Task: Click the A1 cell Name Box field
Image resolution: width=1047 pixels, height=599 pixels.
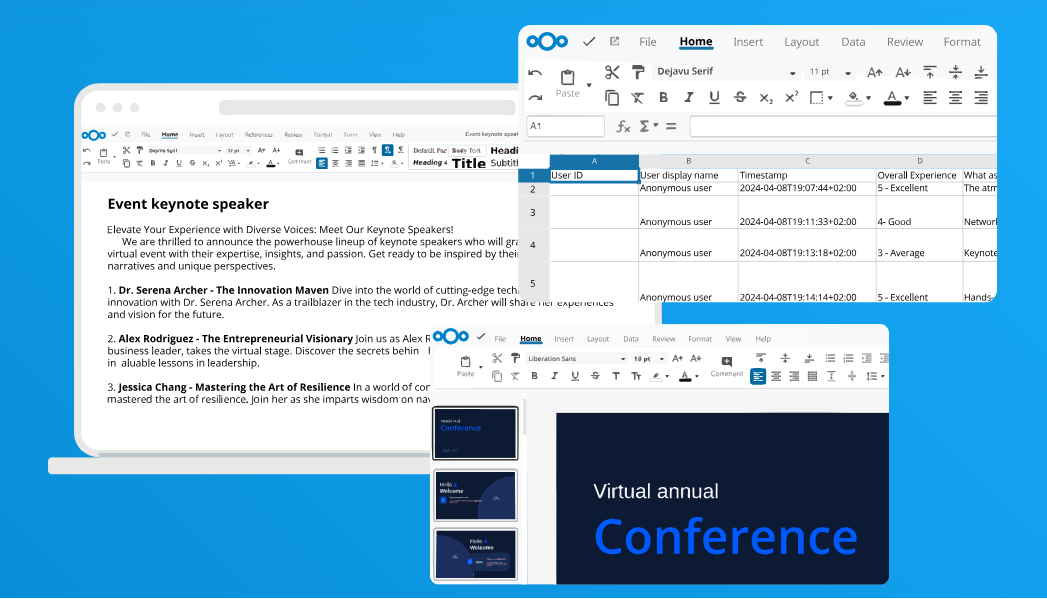Action: [565, 126]
